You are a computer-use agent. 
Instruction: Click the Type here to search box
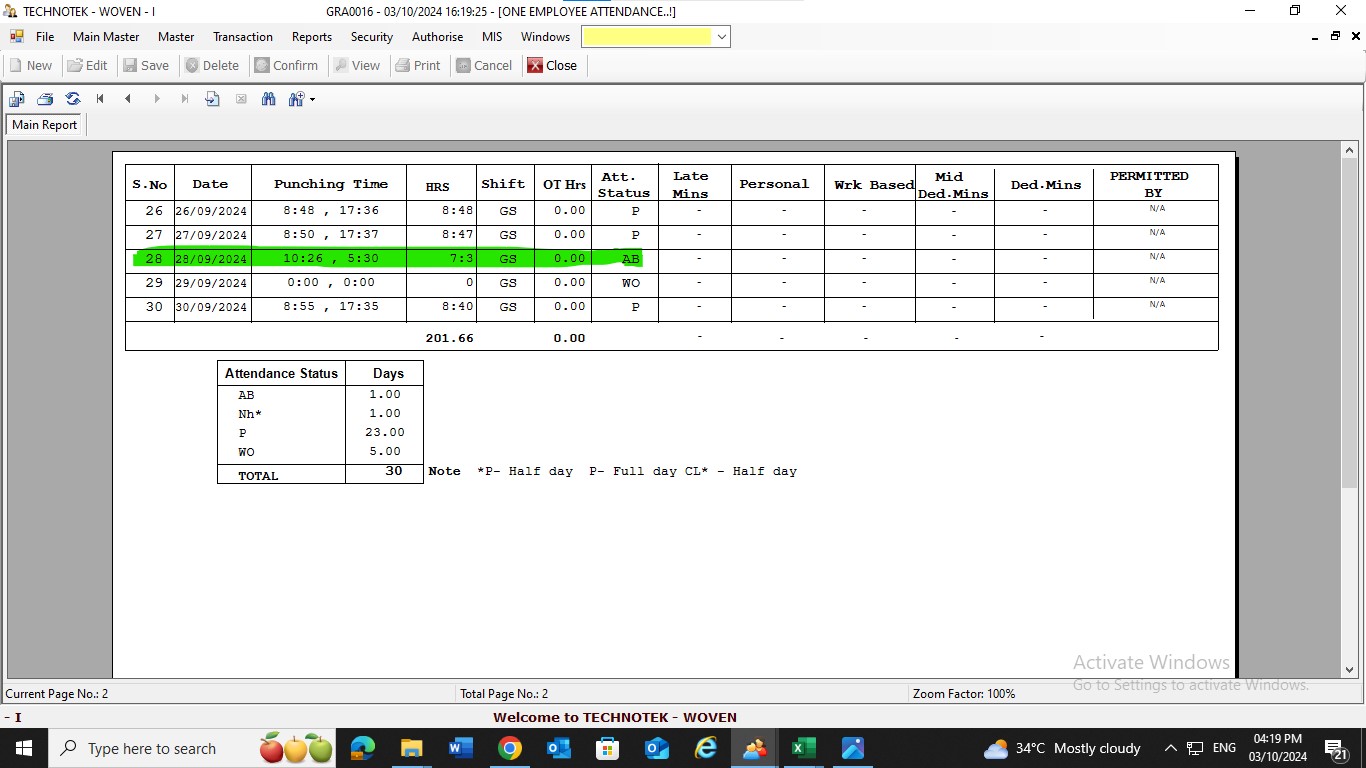tap(150, 748)
